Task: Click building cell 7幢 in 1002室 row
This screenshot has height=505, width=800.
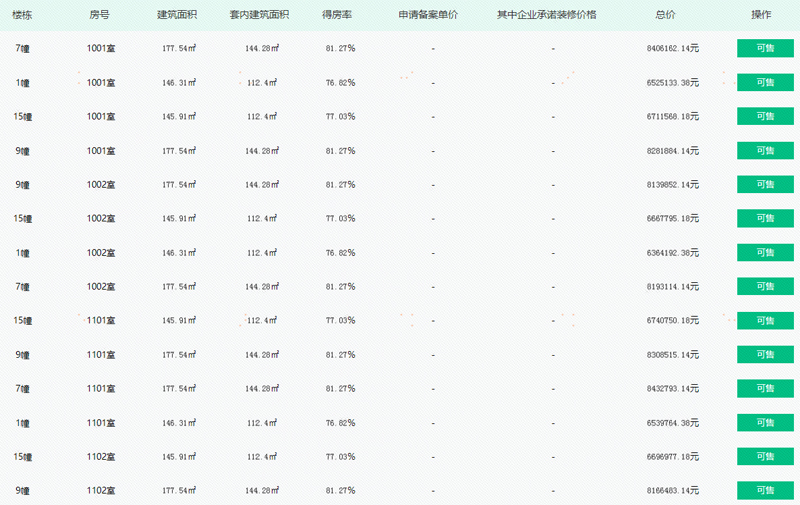Action: (x=22, y=287)
